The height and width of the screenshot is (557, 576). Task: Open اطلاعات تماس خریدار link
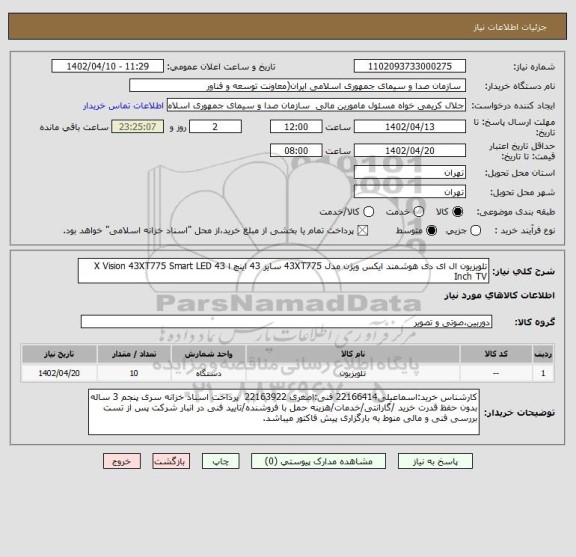point(123,106)
